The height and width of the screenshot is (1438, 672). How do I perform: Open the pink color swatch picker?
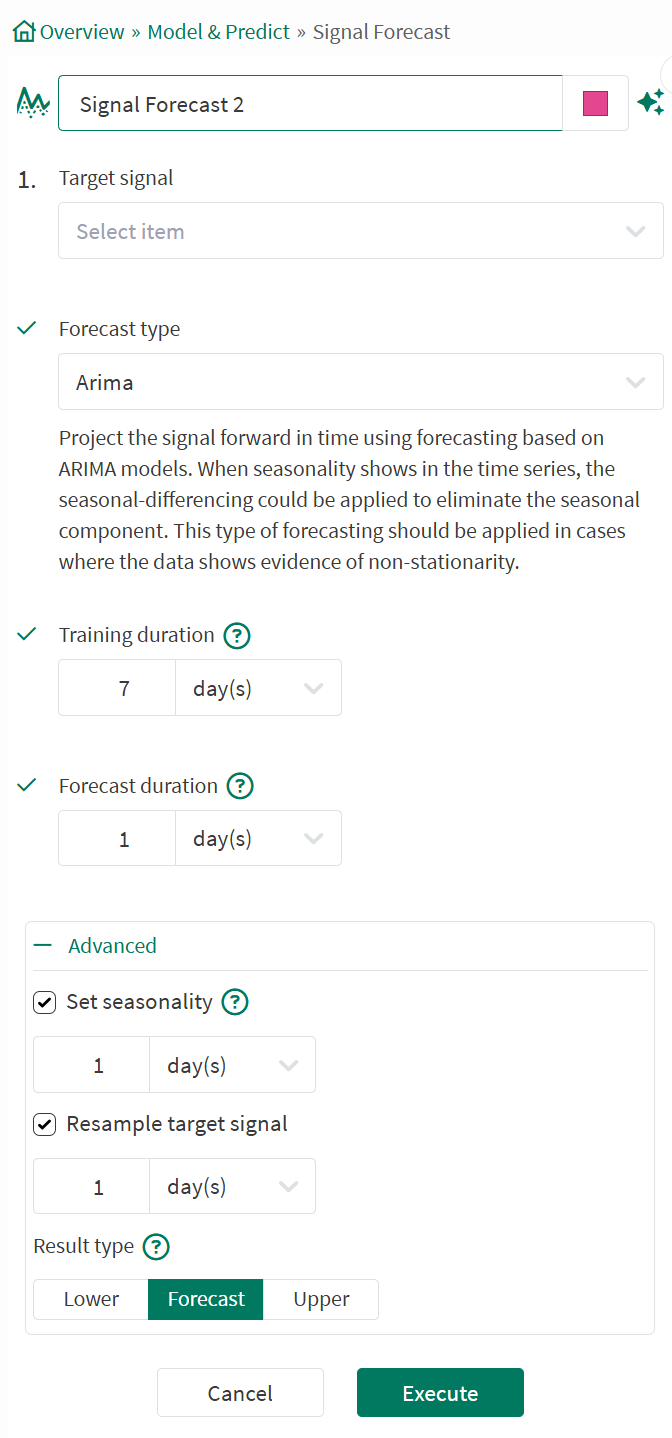click(595, 103)
